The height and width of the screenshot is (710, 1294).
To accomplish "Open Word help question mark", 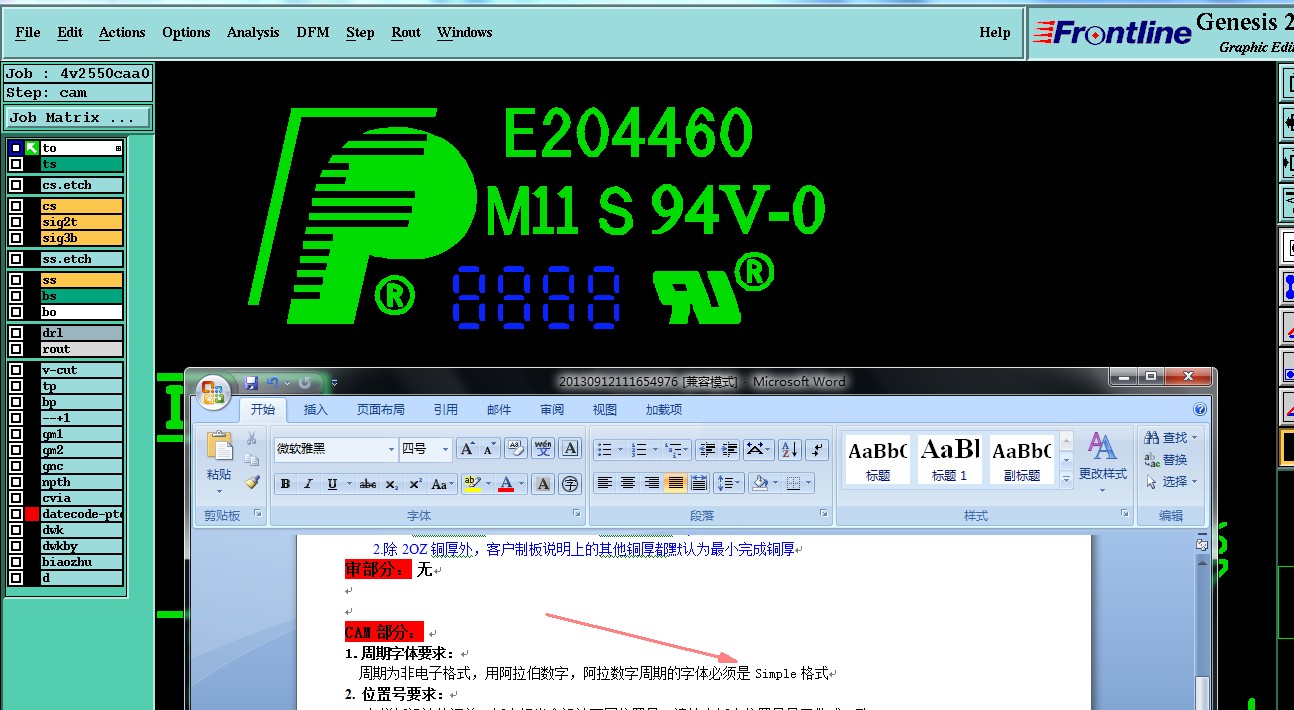I will [x=1200, y=409].
